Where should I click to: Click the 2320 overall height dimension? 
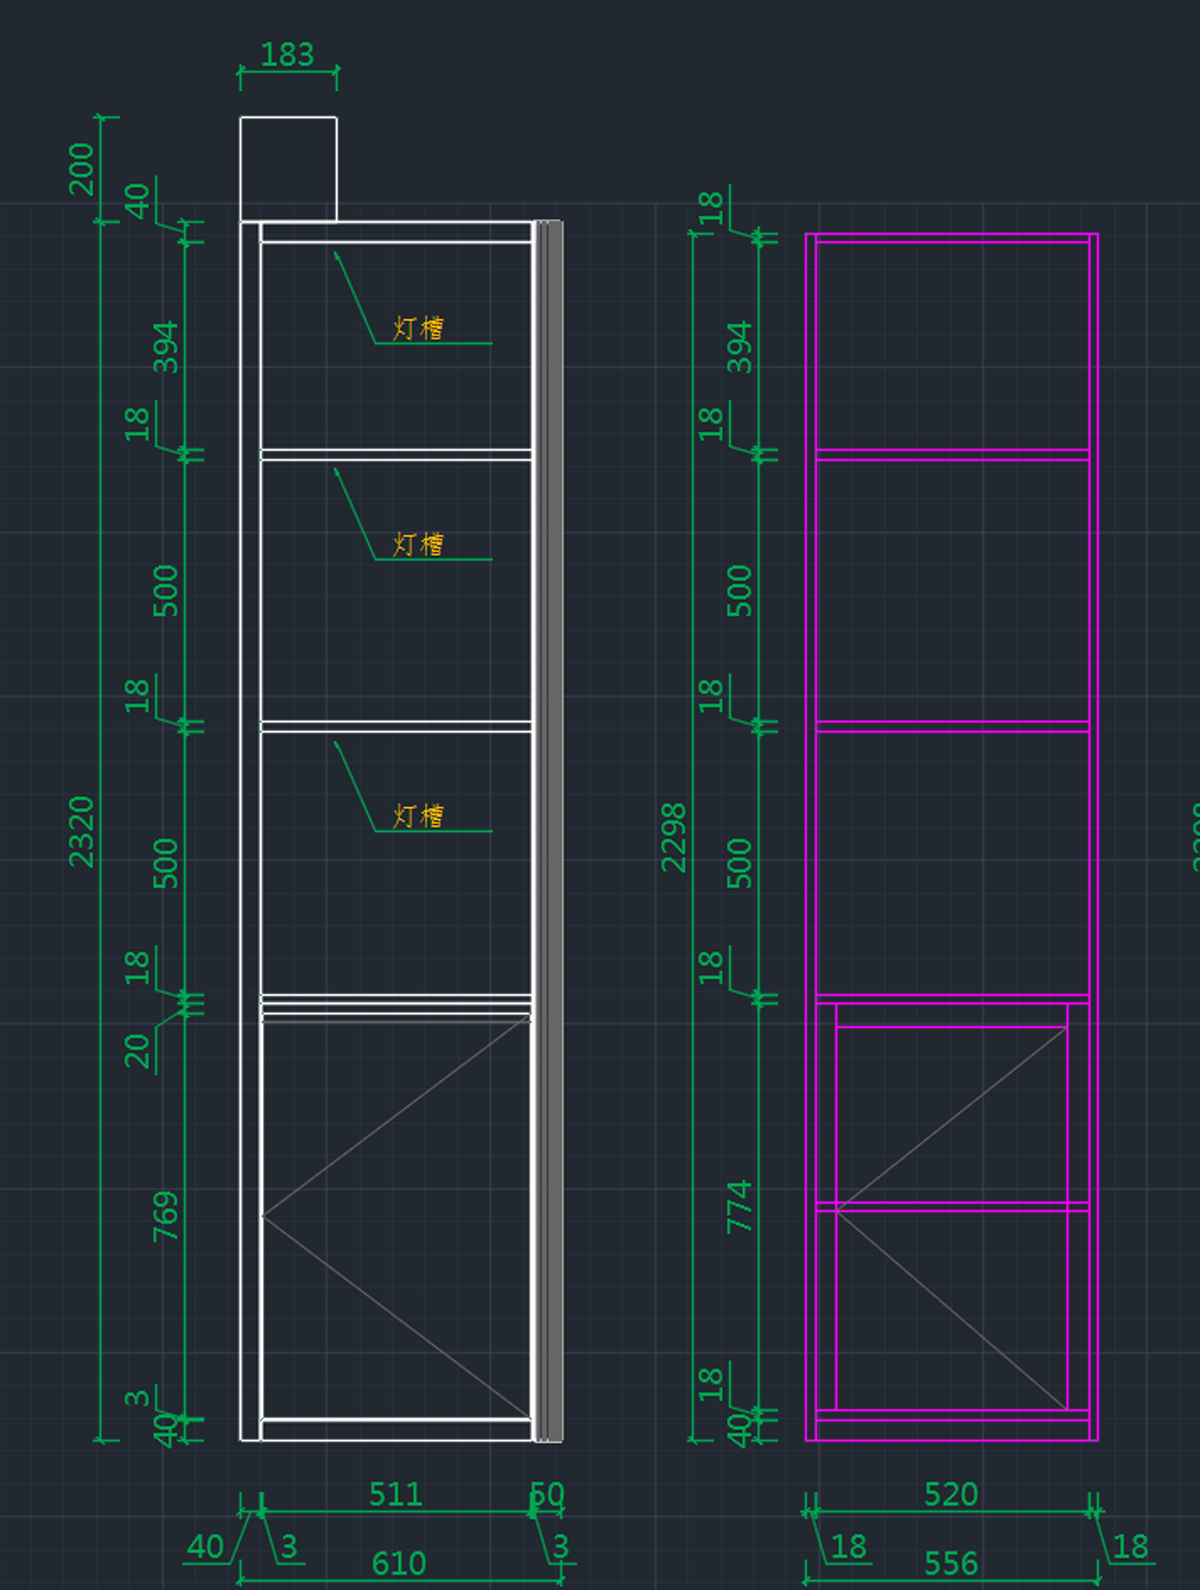(x=82, y=831)
